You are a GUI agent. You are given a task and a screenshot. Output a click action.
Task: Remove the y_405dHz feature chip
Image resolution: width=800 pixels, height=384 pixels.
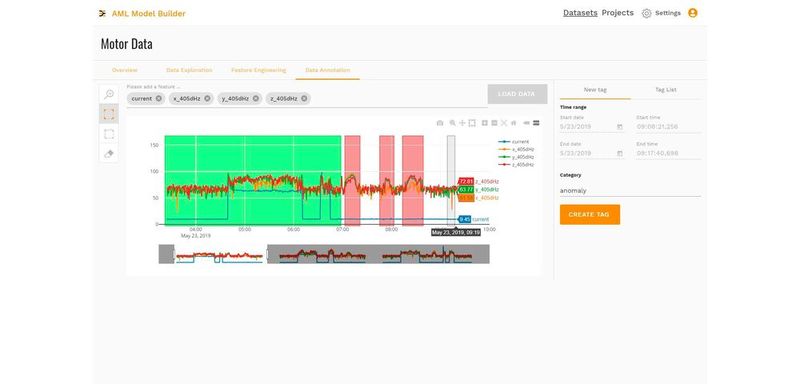tap(256, 98)
